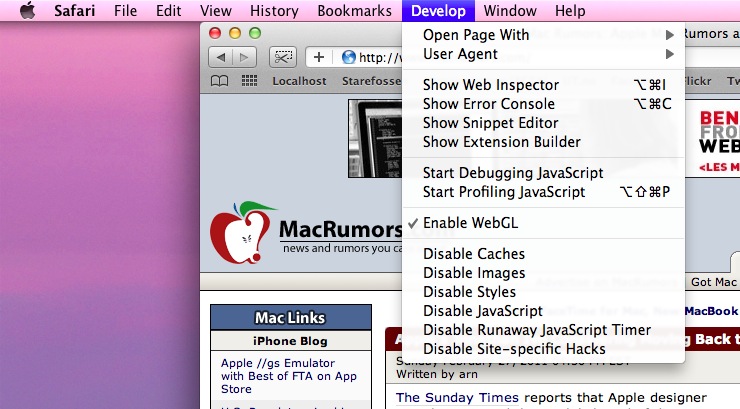
Task: Select Start Profiling JavaScript
Action: coord(543,192)
